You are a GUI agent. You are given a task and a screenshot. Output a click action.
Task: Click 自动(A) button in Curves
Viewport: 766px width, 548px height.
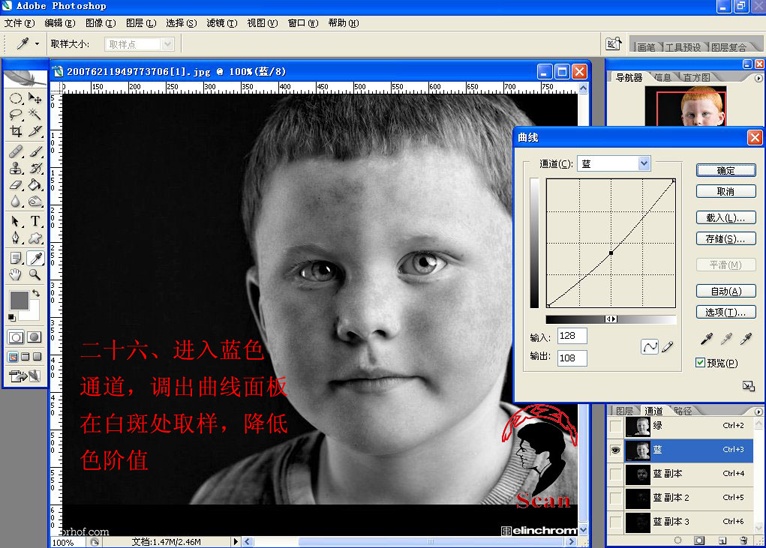click(726, 291)
